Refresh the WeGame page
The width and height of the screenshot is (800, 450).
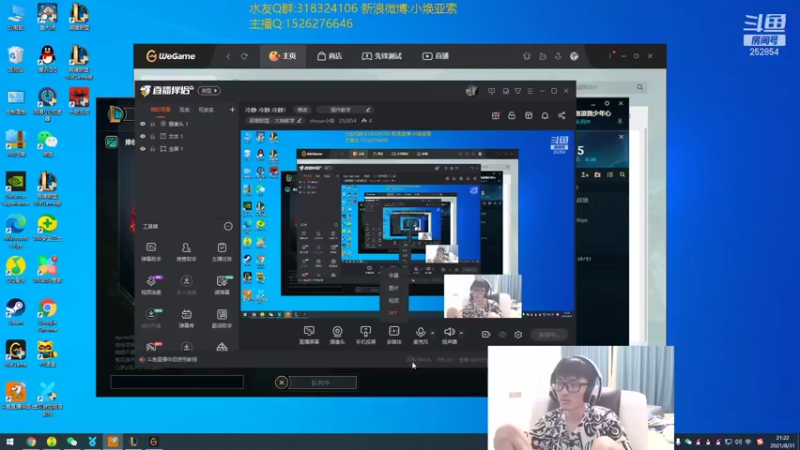click(244, 56)
